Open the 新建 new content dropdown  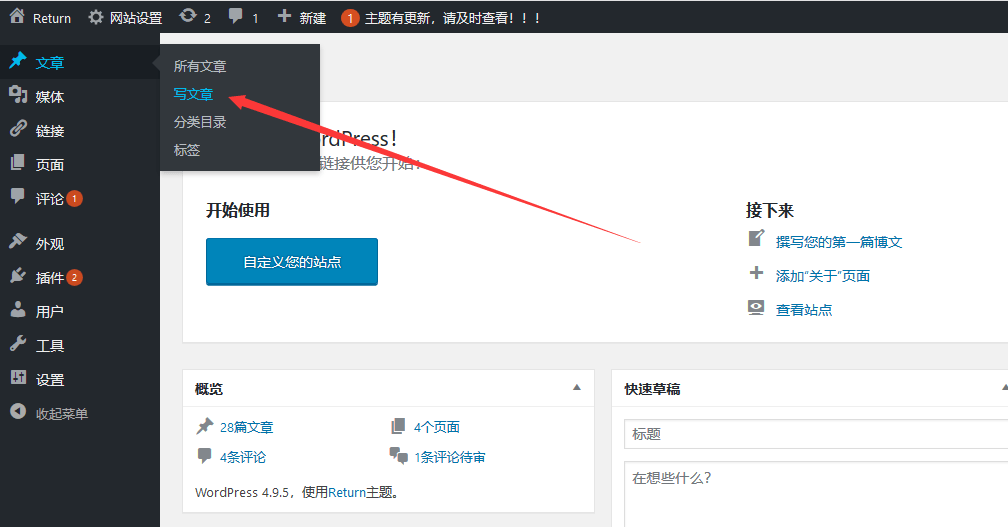coord(302,18)
